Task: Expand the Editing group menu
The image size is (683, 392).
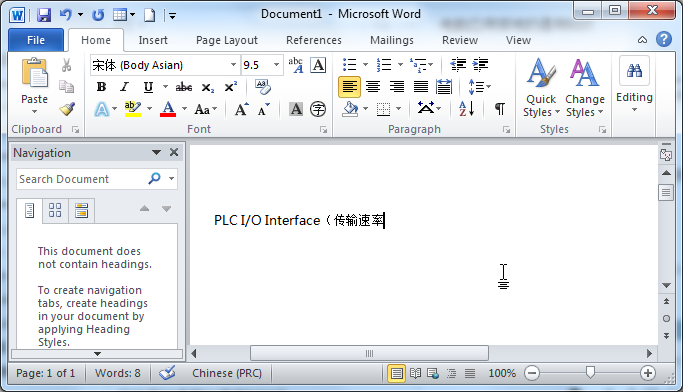Action: coord(634,85)
